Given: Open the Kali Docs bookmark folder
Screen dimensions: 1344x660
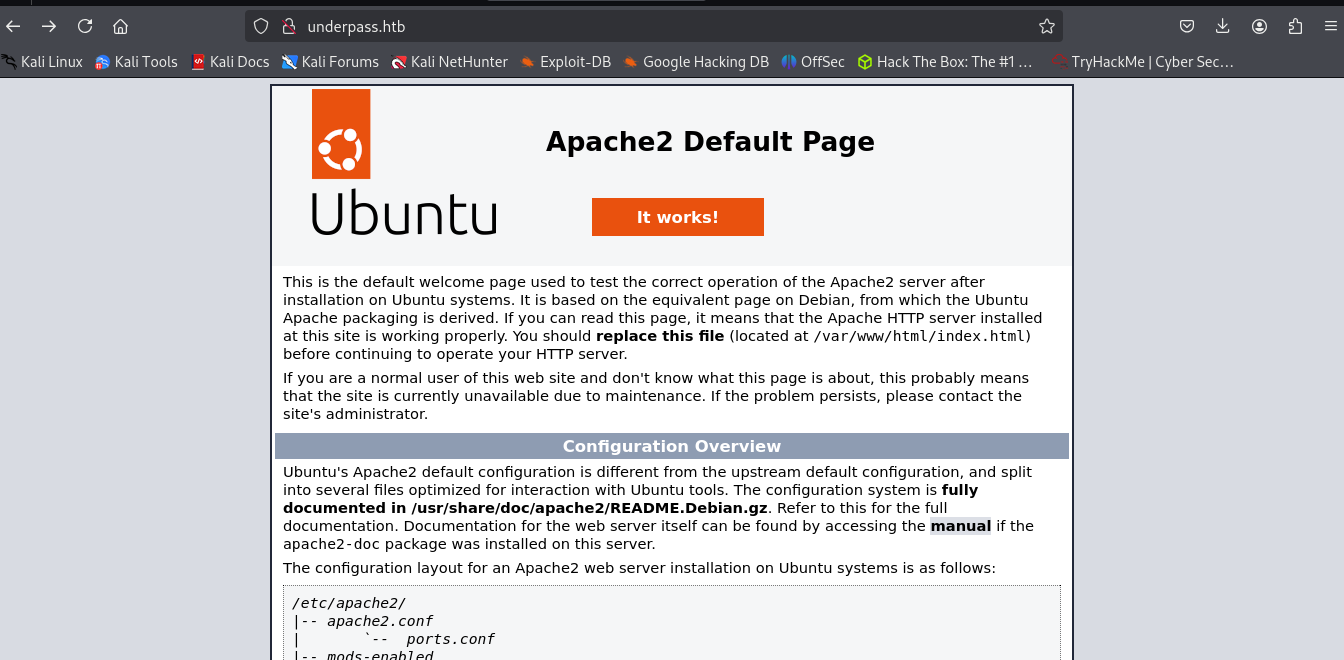Looking at the screenshot, I should tap(230, 61).
